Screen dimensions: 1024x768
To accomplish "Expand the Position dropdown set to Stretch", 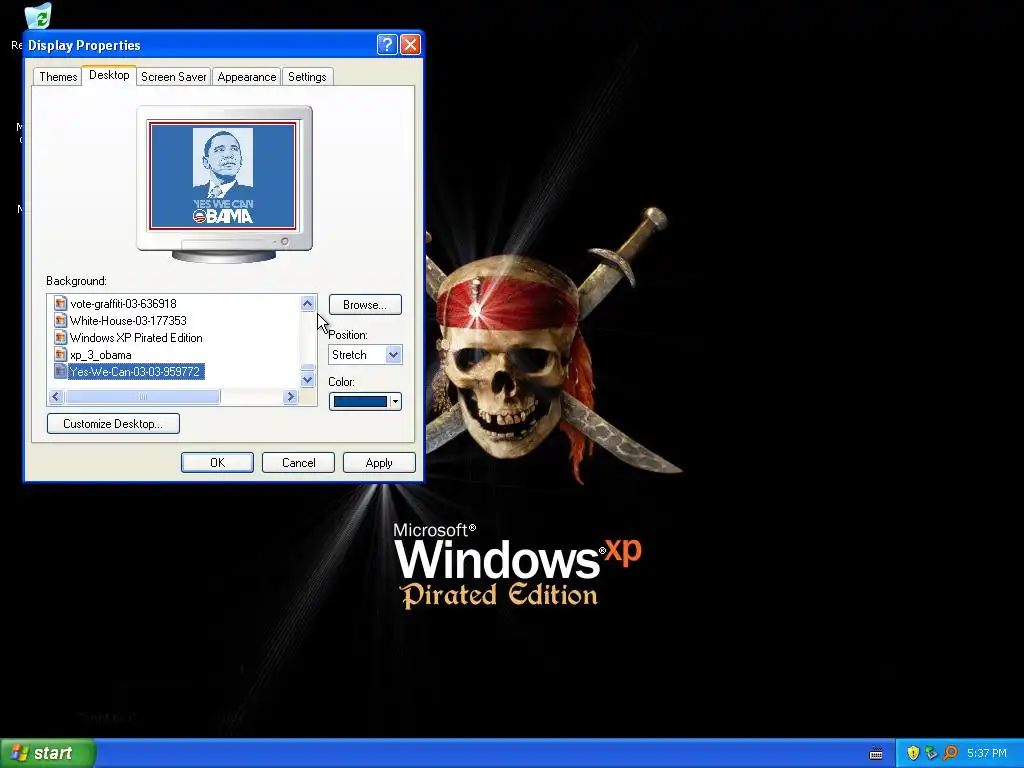I will (393, 355).
